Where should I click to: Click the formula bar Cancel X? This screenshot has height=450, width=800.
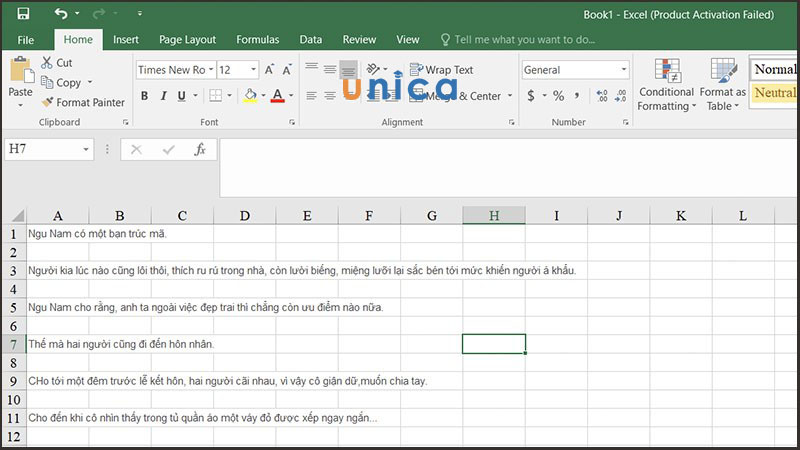[x=136, y=149]
